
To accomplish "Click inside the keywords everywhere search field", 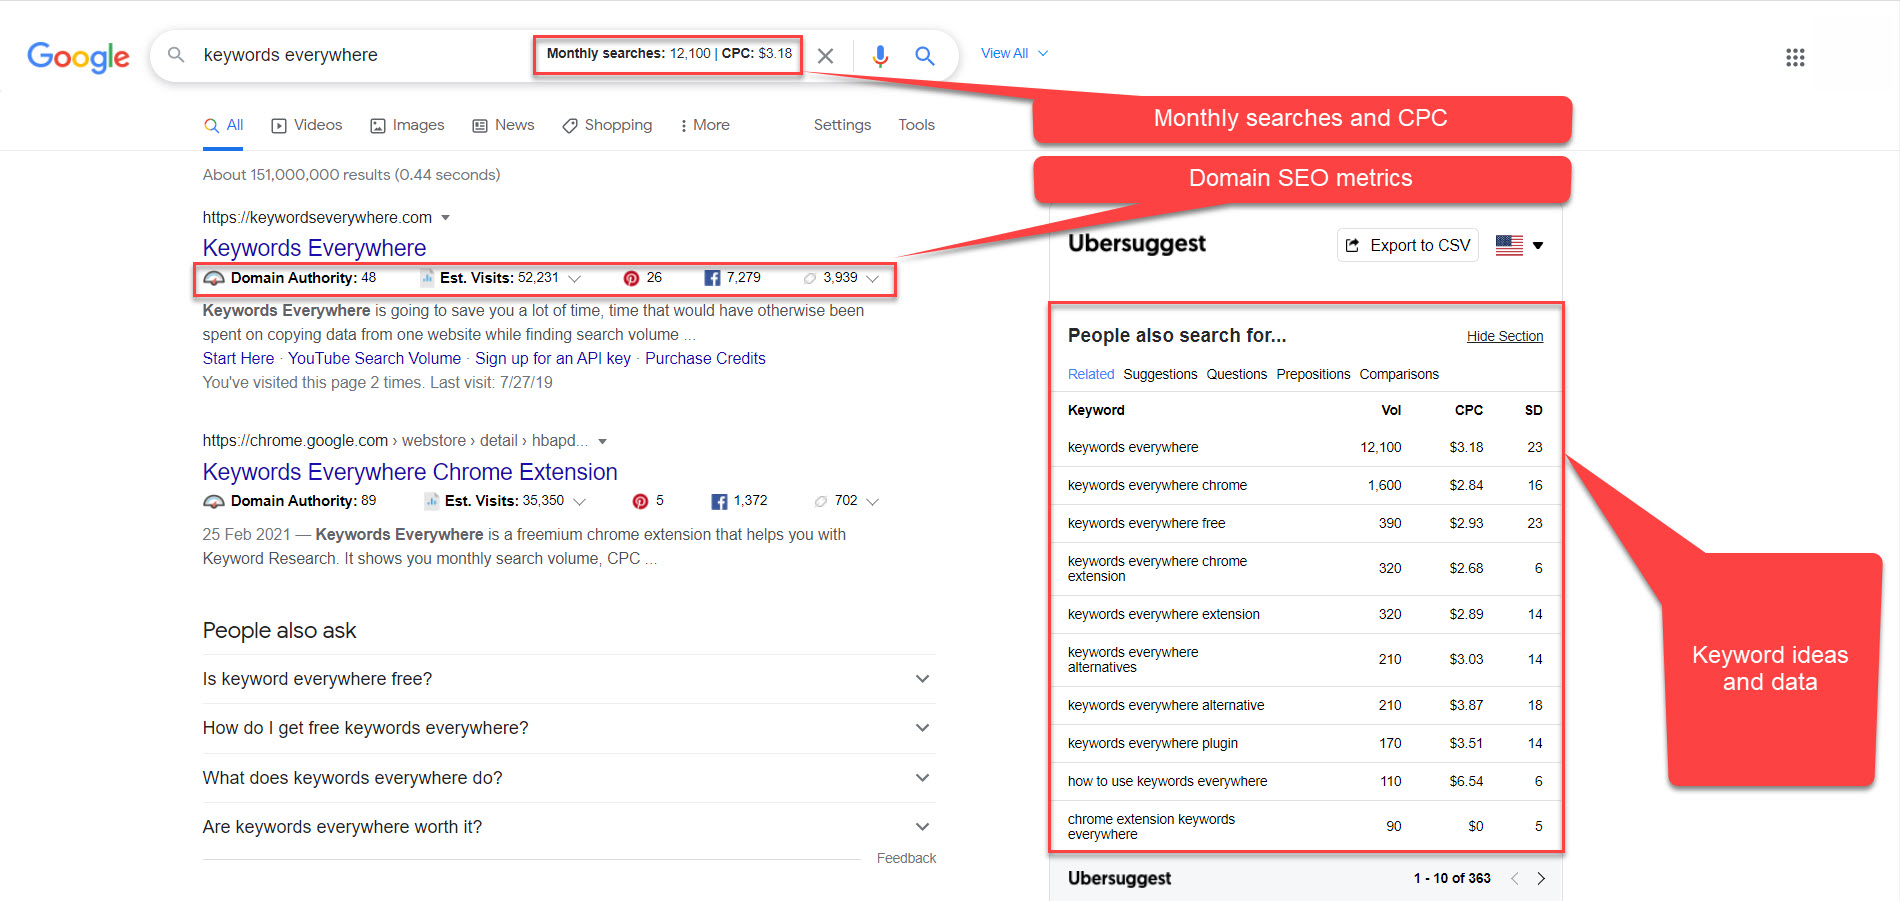I will 360,55.
